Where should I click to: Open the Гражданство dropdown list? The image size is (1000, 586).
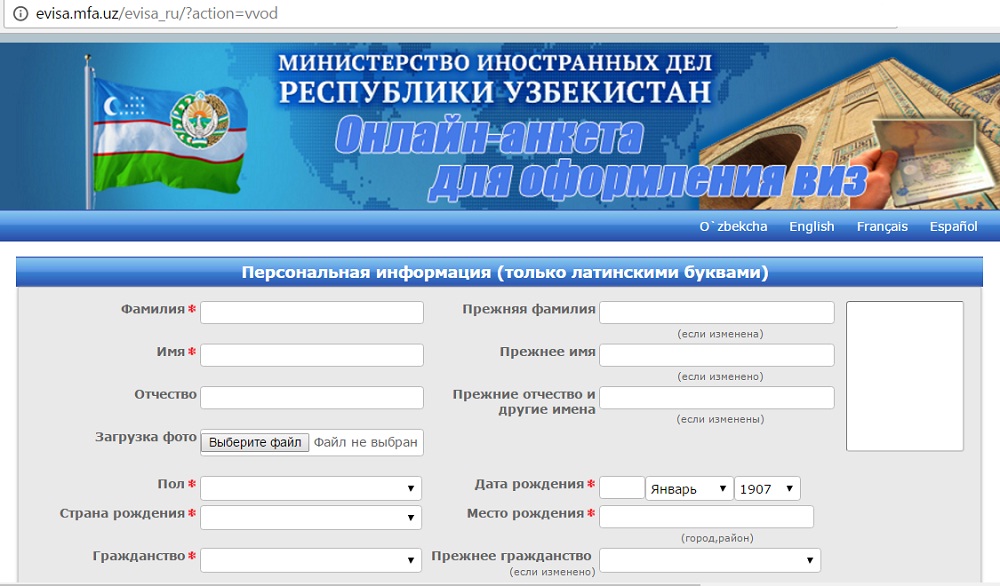click(x=311, y=559)
